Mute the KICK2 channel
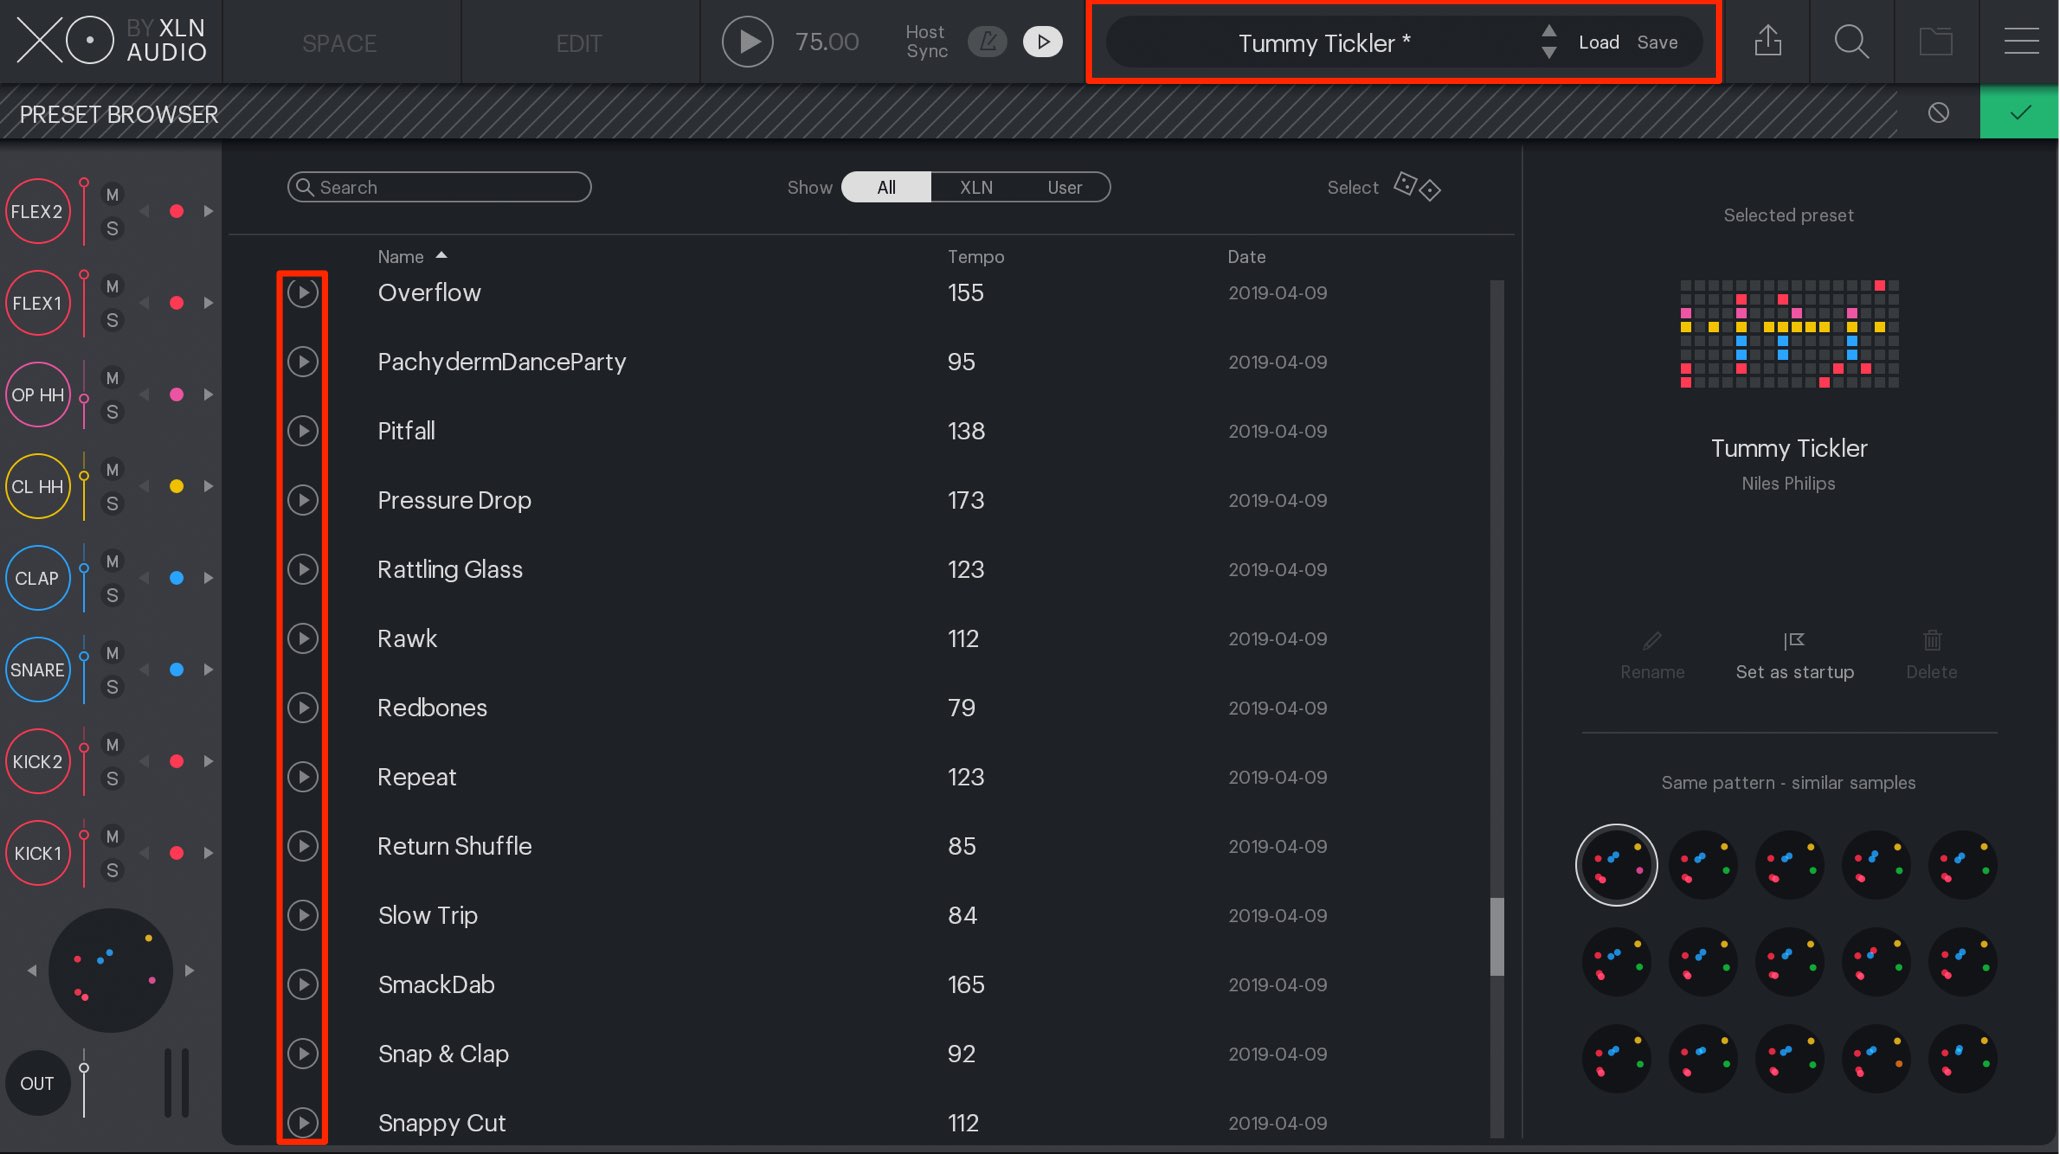The height and width of the screenshot is (1154, 2060). click(x=112, y=745)
